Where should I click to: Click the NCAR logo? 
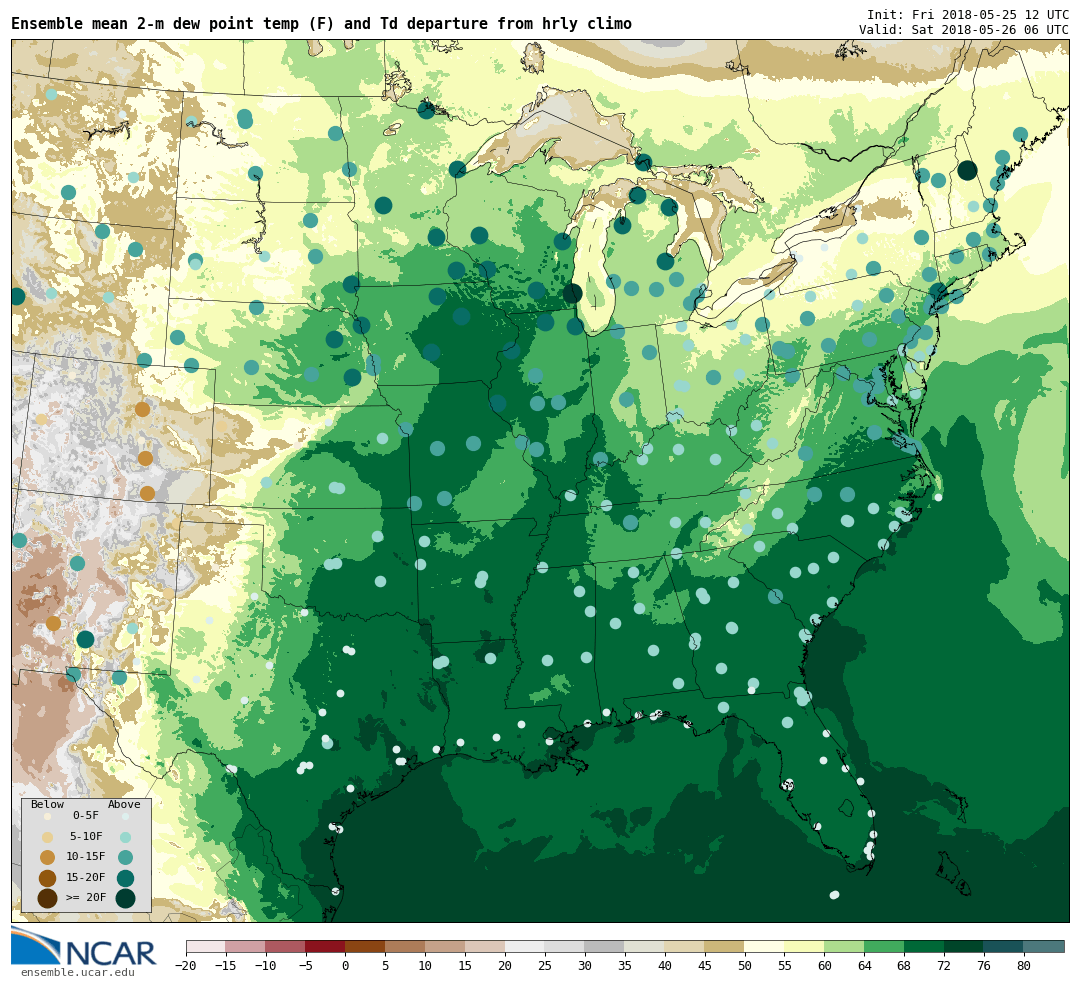coord(83,946)
